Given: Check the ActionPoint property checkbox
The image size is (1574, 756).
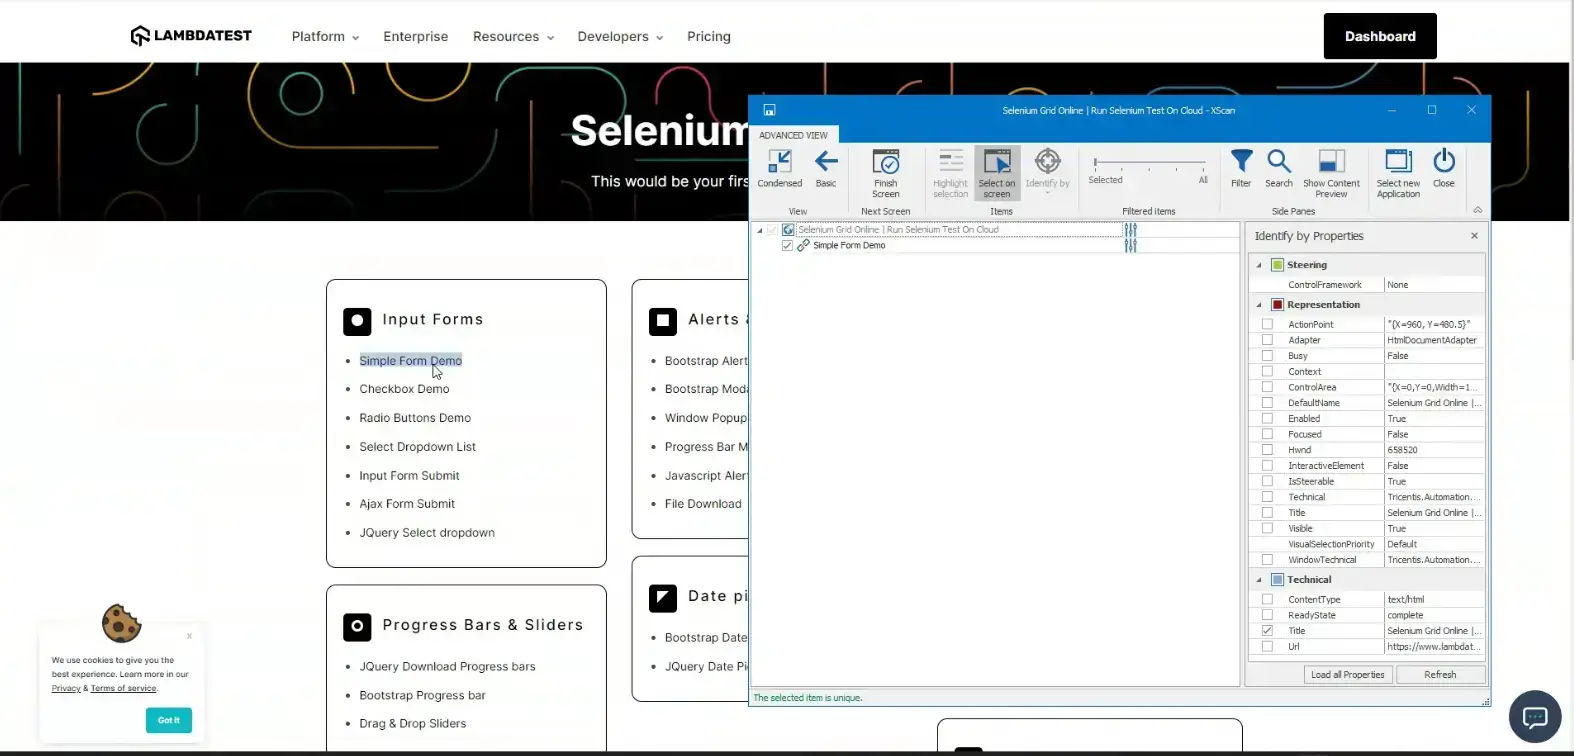Looking at the screenshot, I should click(x=1267, y=325).
